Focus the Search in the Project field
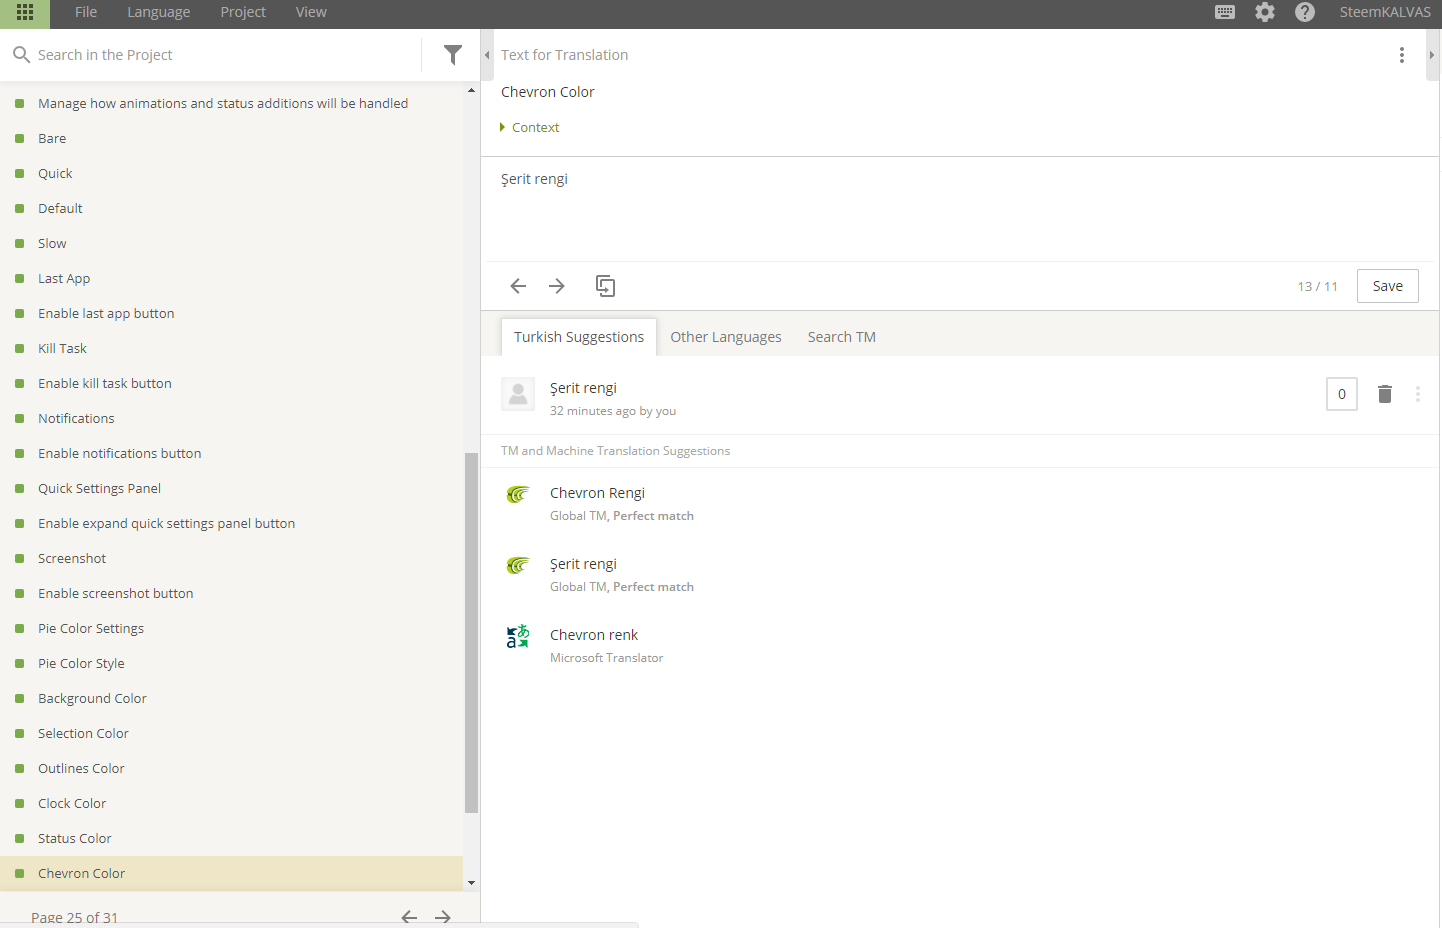1442x928 pixels. coord(225,55)
